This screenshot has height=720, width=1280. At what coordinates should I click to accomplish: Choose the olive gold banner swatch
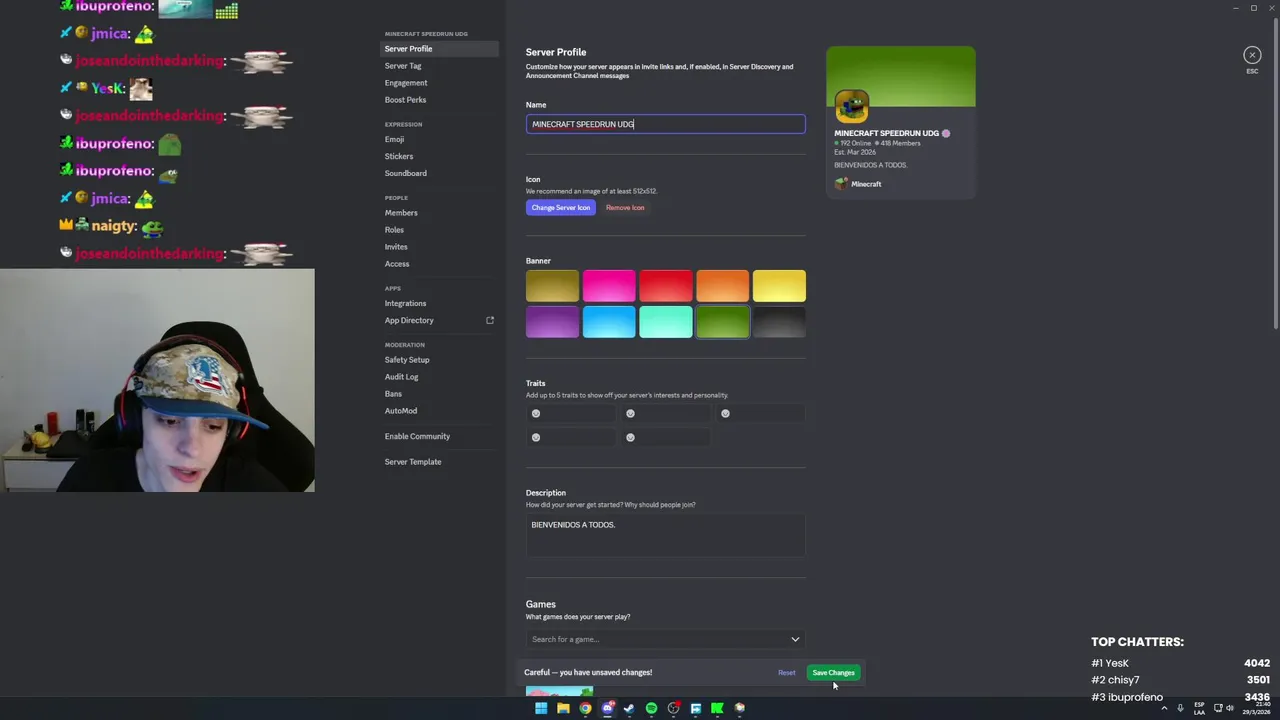click(552, 286)
